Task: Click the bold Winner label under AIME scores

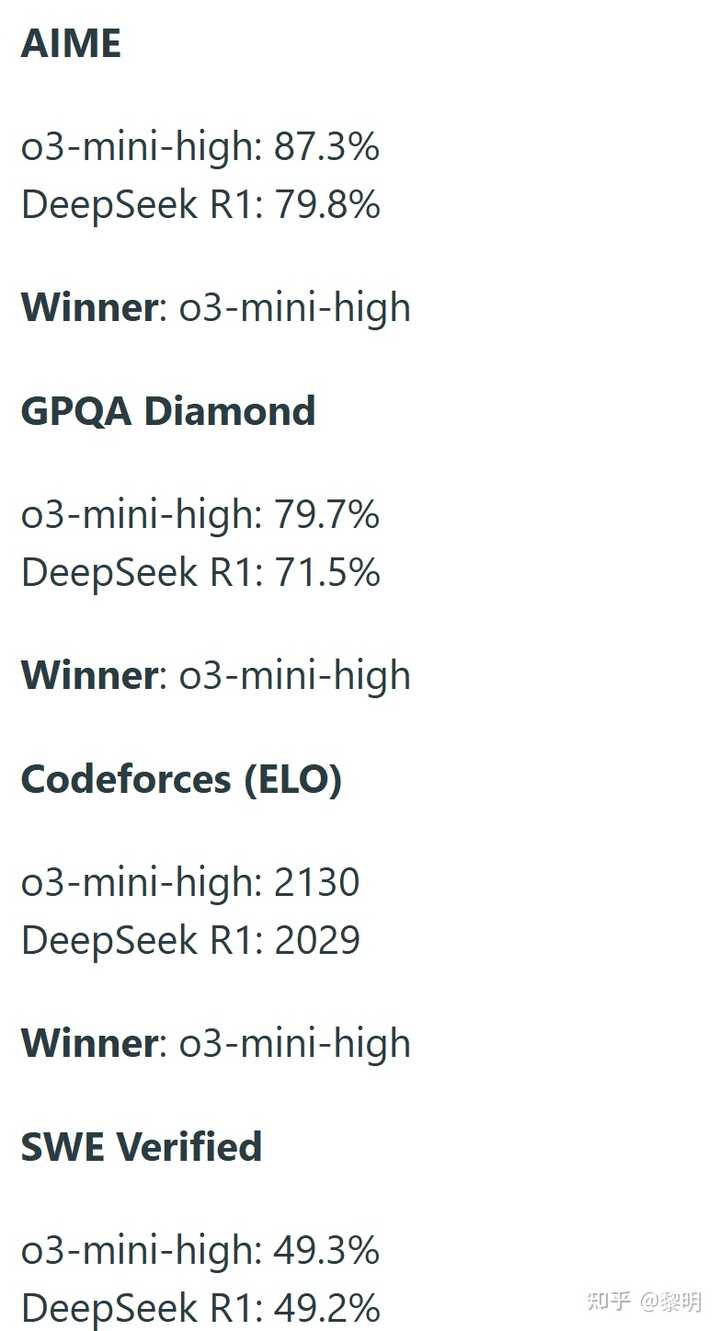Action: pos(88,307)
